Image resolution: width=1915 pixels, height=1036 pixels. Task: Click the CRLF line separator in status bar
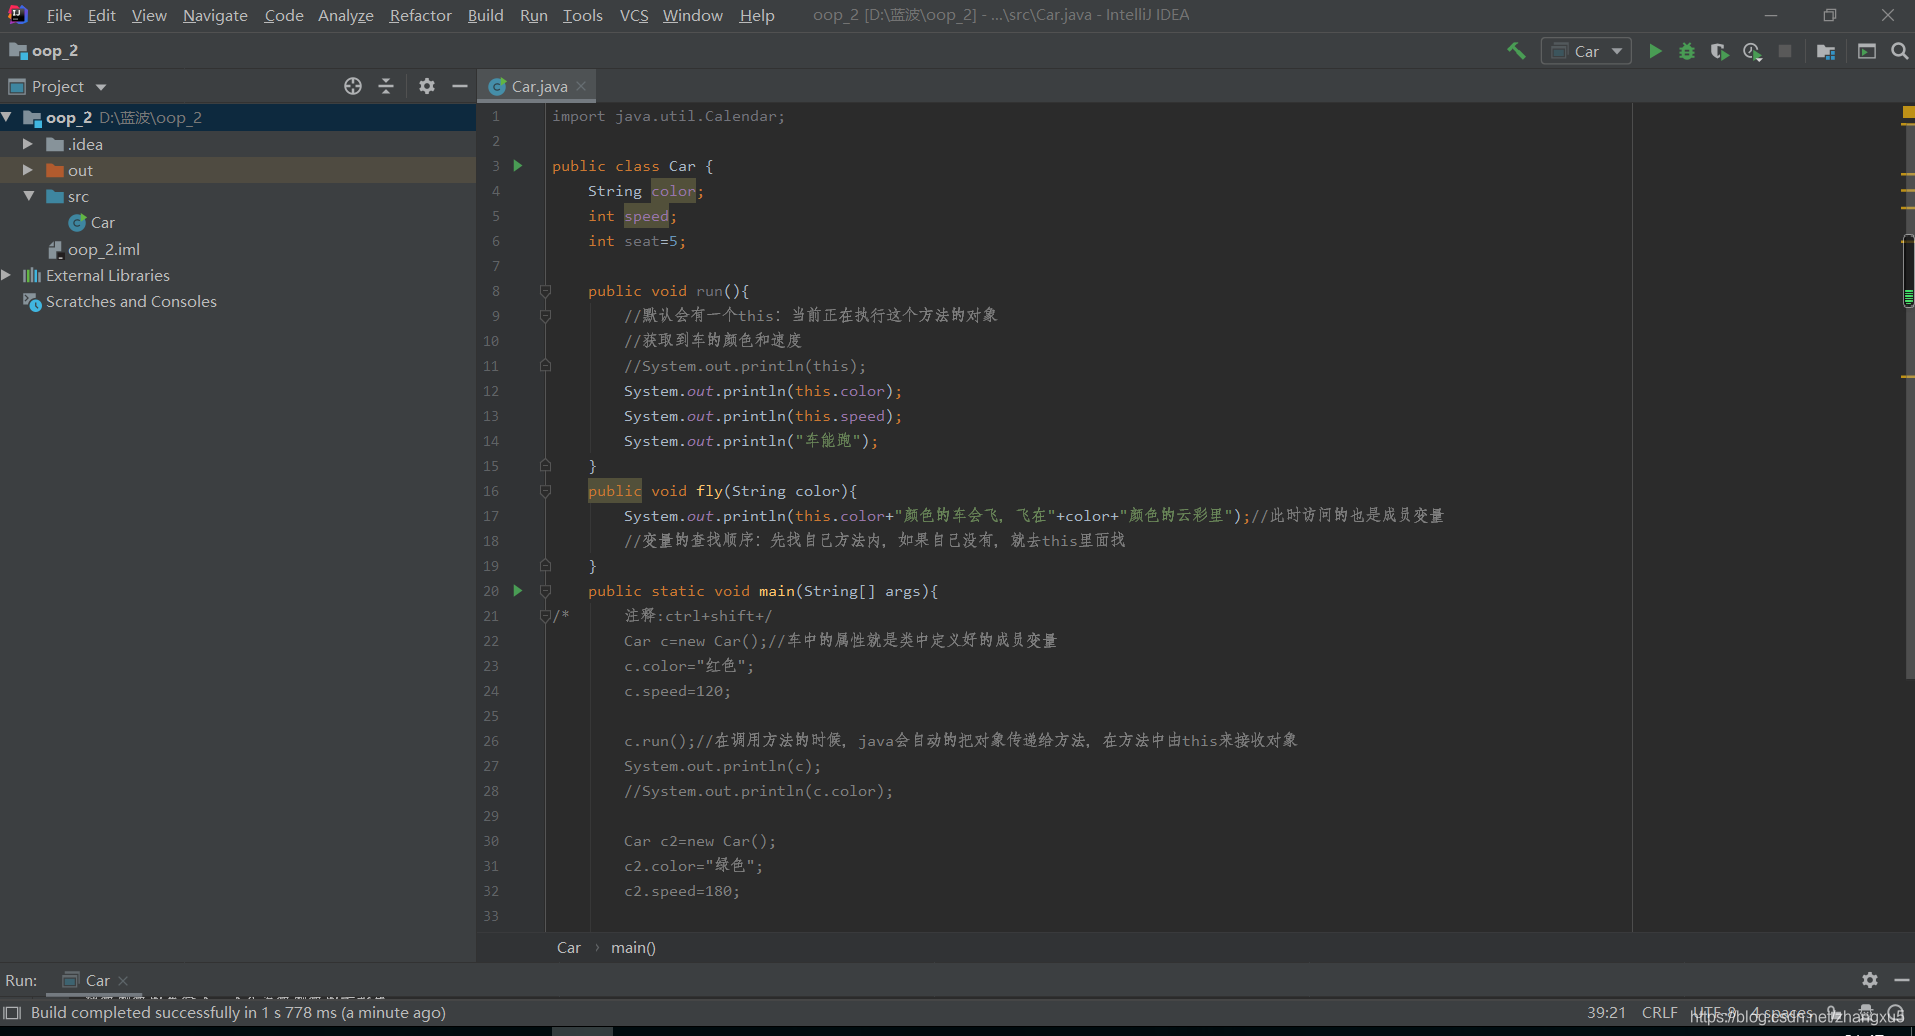click(1659, 1012)
